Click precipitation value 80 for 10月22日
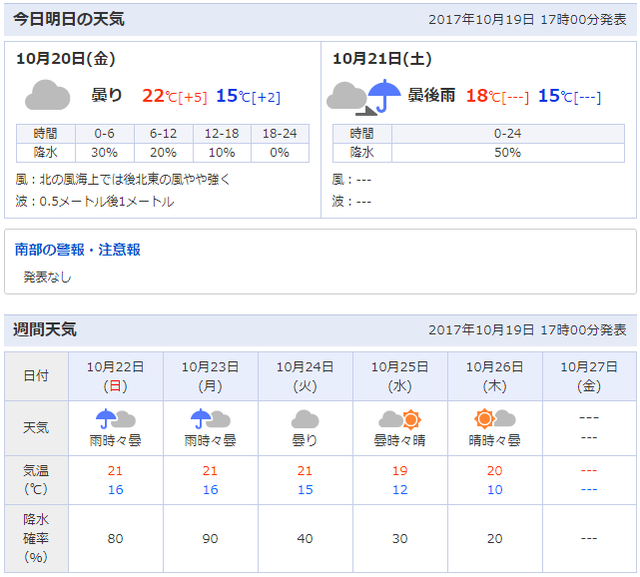Image resolution: width=640 pixels, height=577 pixels. click(116, 538)
